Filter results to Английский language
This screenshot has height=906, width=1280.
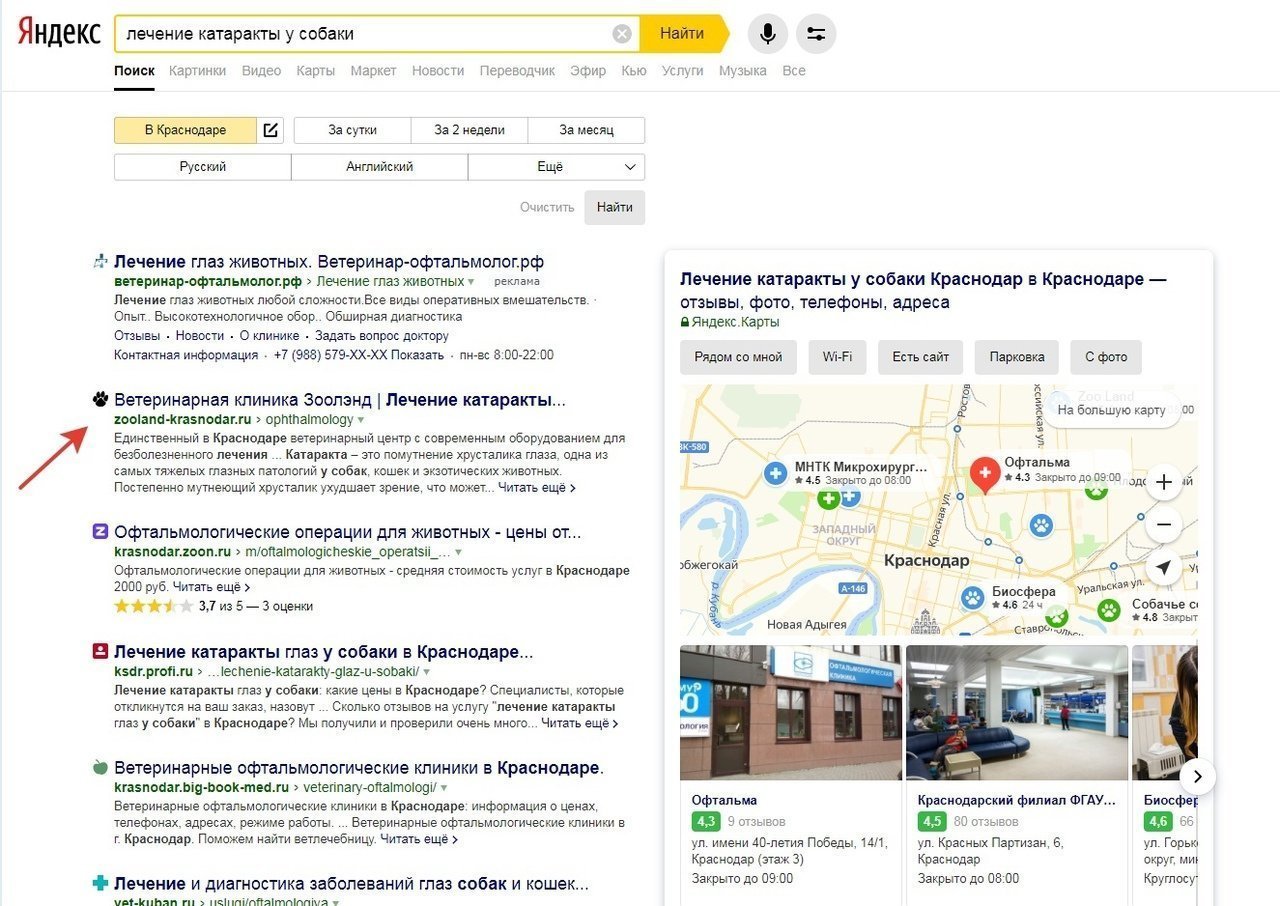(380, 167)
